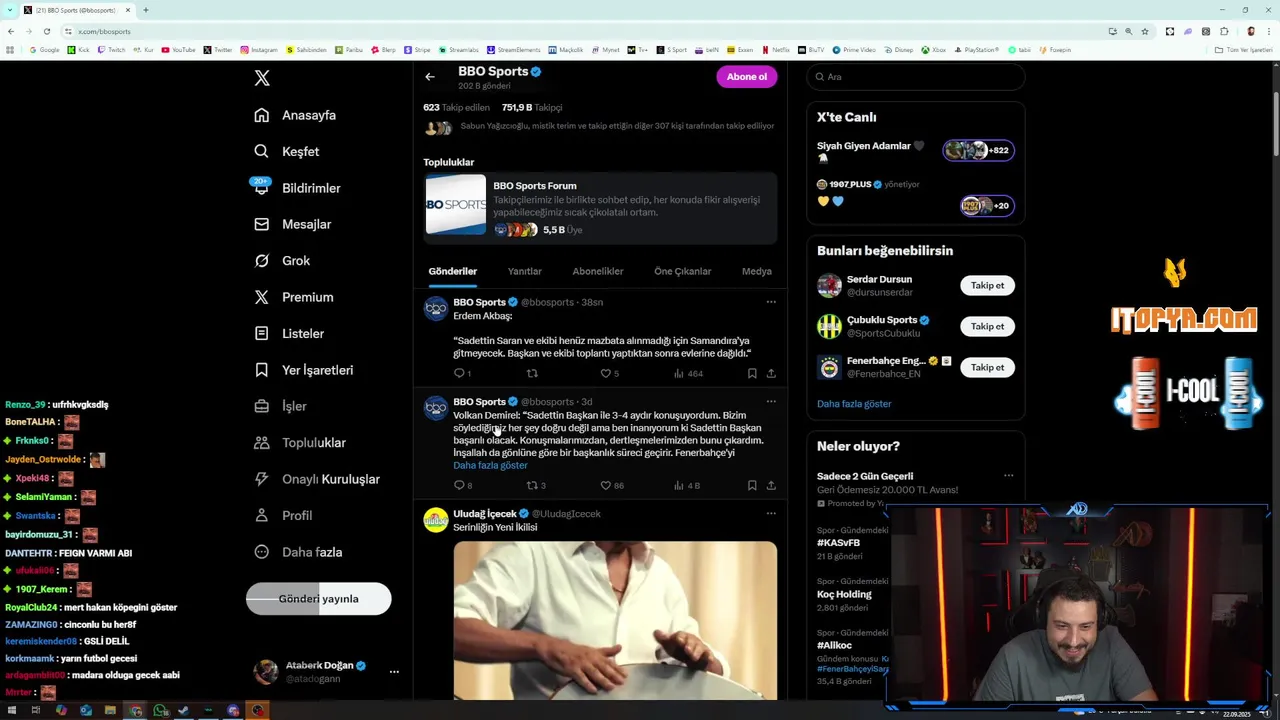Follow Çubuklu Sports with Takip et
This screenshot has width=1280, height=720.
tap(987, 326)
